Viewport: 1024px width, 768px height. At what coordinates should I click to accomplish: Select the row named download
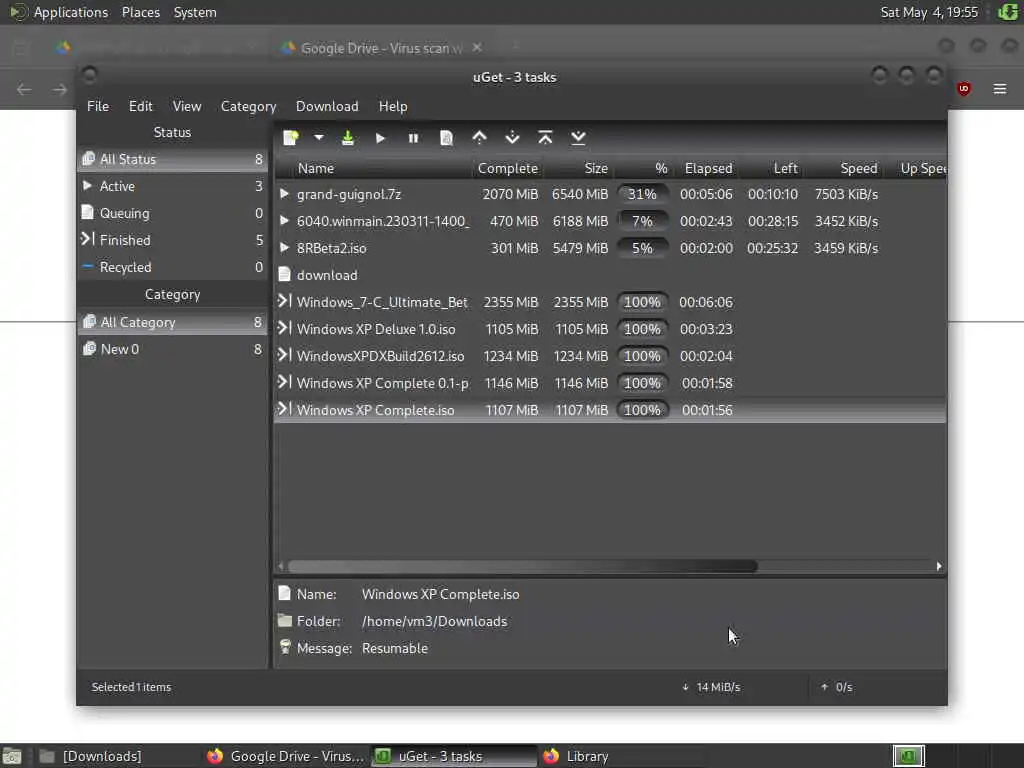[610, 275]
